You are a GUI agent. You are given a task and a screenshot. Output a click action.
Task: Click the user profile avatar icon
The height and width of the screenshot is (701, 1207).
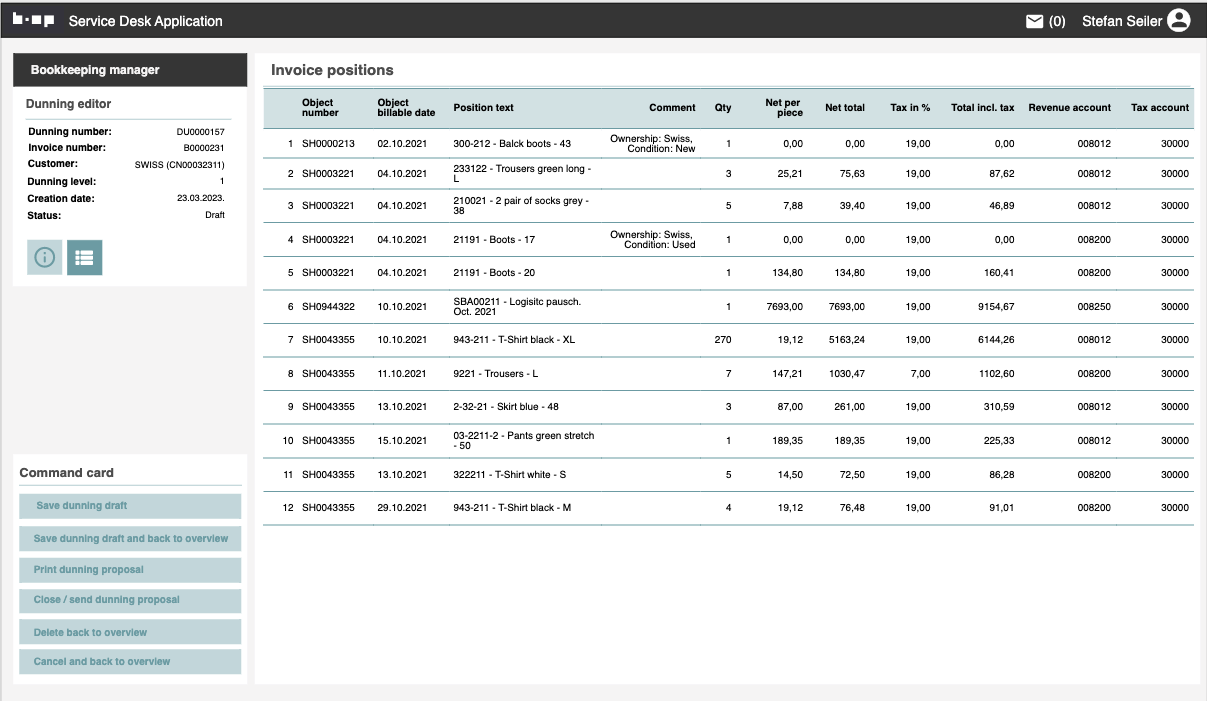tap(1179, 21)
